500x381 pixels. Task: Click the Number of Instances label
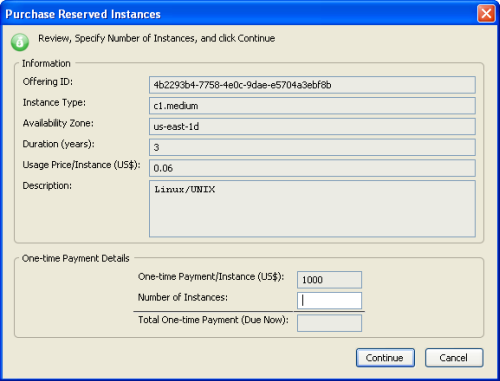[183, 297]
